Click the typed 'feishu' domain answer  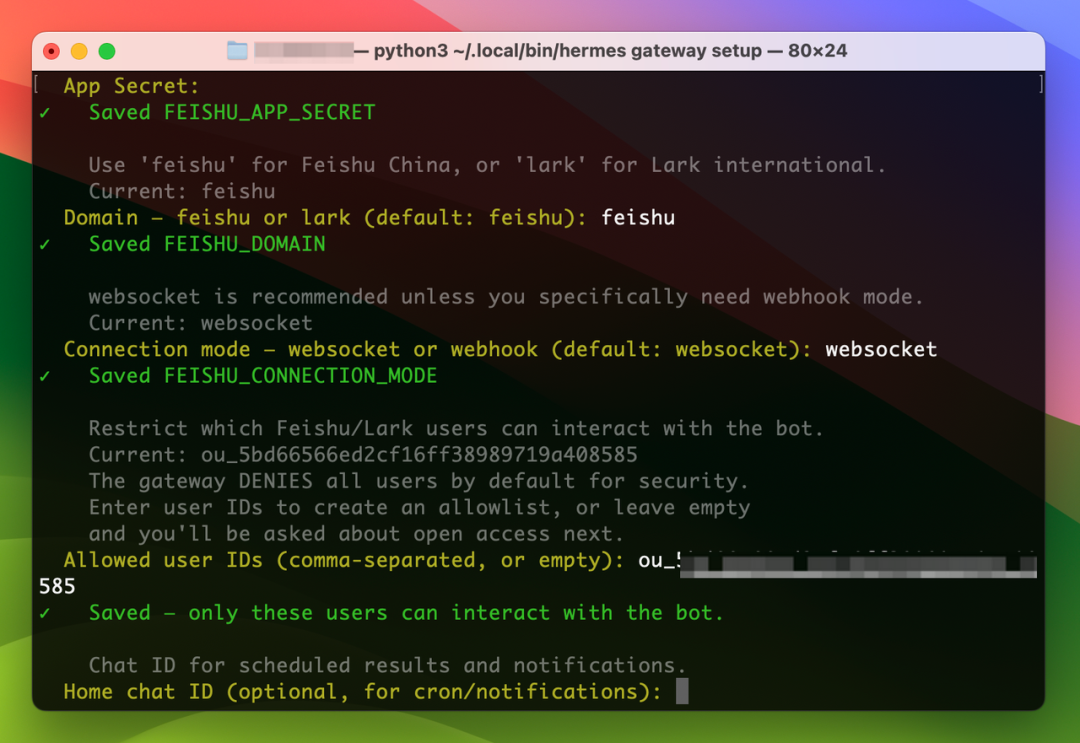pyautogui.click(x=638, y=218)
